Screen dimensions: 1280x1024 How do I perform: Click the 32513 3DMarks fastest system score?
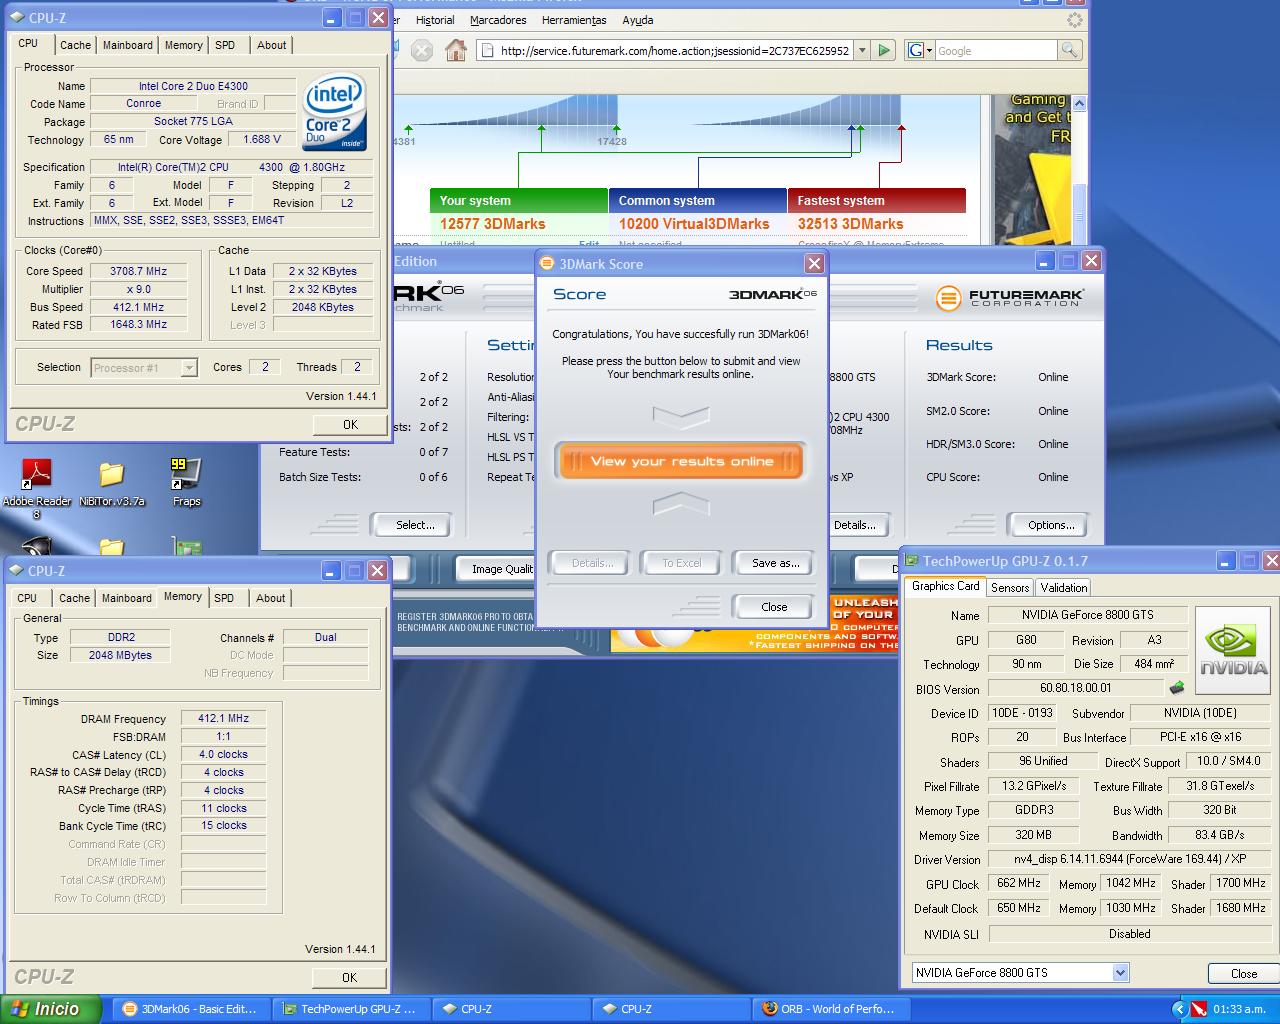tap(850, 224)
